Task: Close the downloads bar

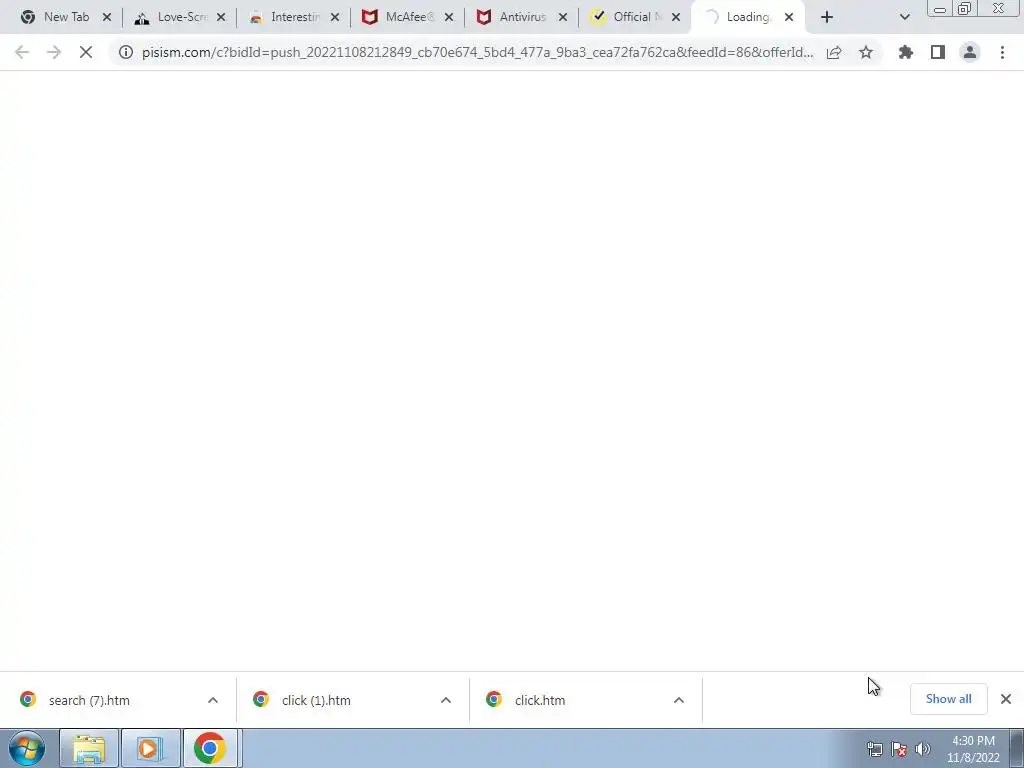Action: [x=1006, y=699]
